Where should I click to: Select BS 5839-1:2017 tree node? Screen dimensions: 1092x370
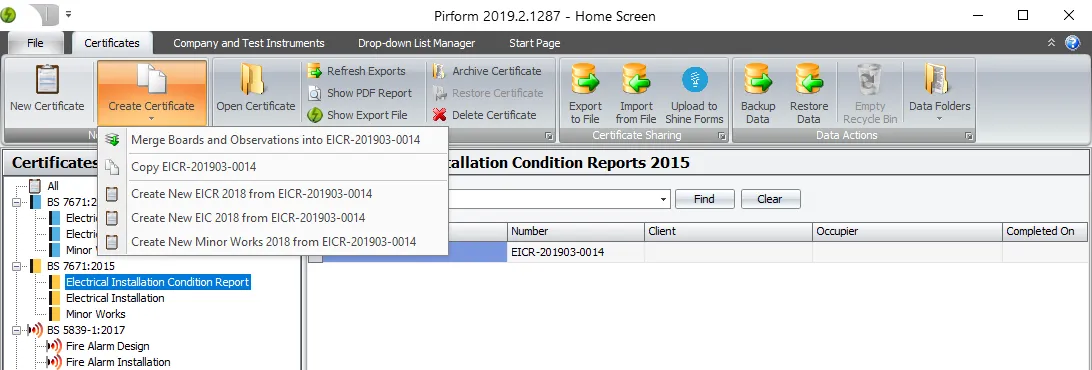click(86, 330)
